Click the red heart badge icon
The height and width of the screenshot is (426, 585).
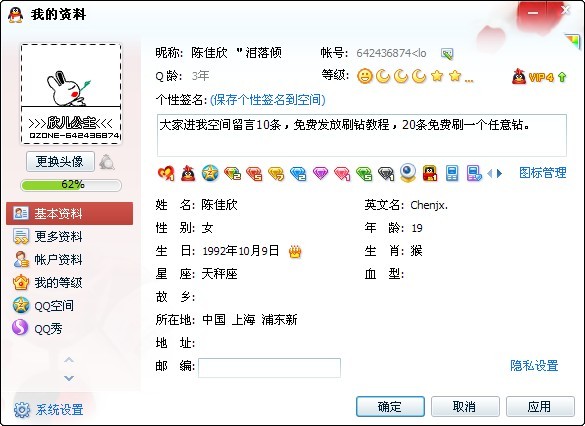point(166,173)
